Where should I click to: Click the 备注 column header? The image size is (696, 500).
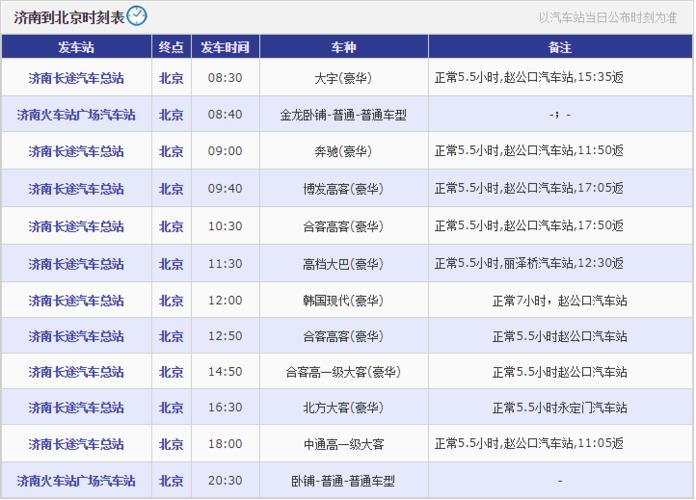click(x=560, y=47)
